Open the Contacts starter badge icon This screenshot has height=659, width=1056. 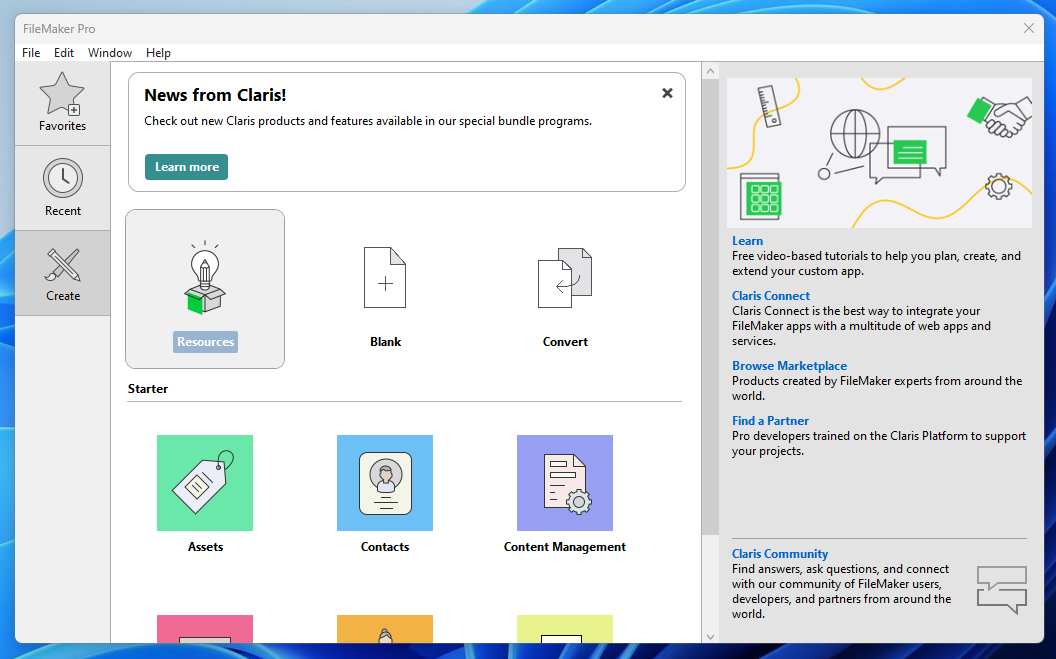(385, 483)
